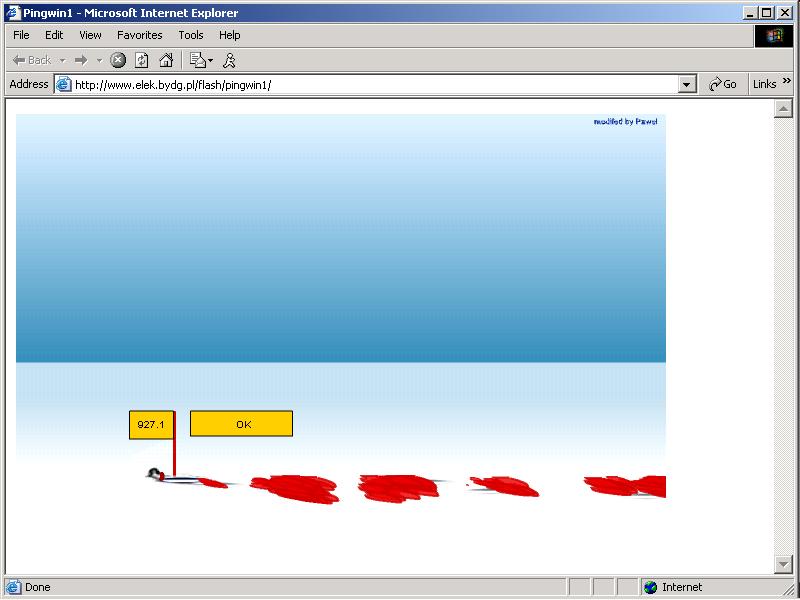Screen dimensions: 800x600
Task: Click the Edit page toolbar icon
Action: [198, 60]
